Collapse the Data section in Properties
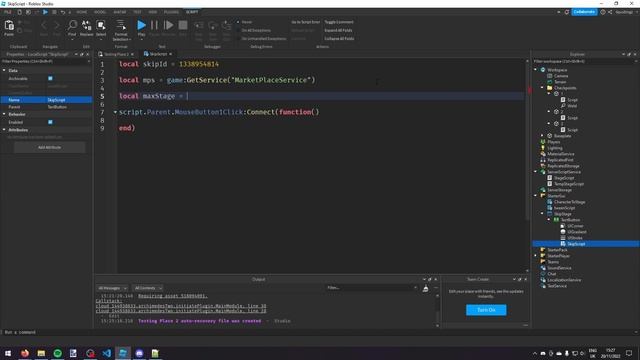 (x=4, y=70)
